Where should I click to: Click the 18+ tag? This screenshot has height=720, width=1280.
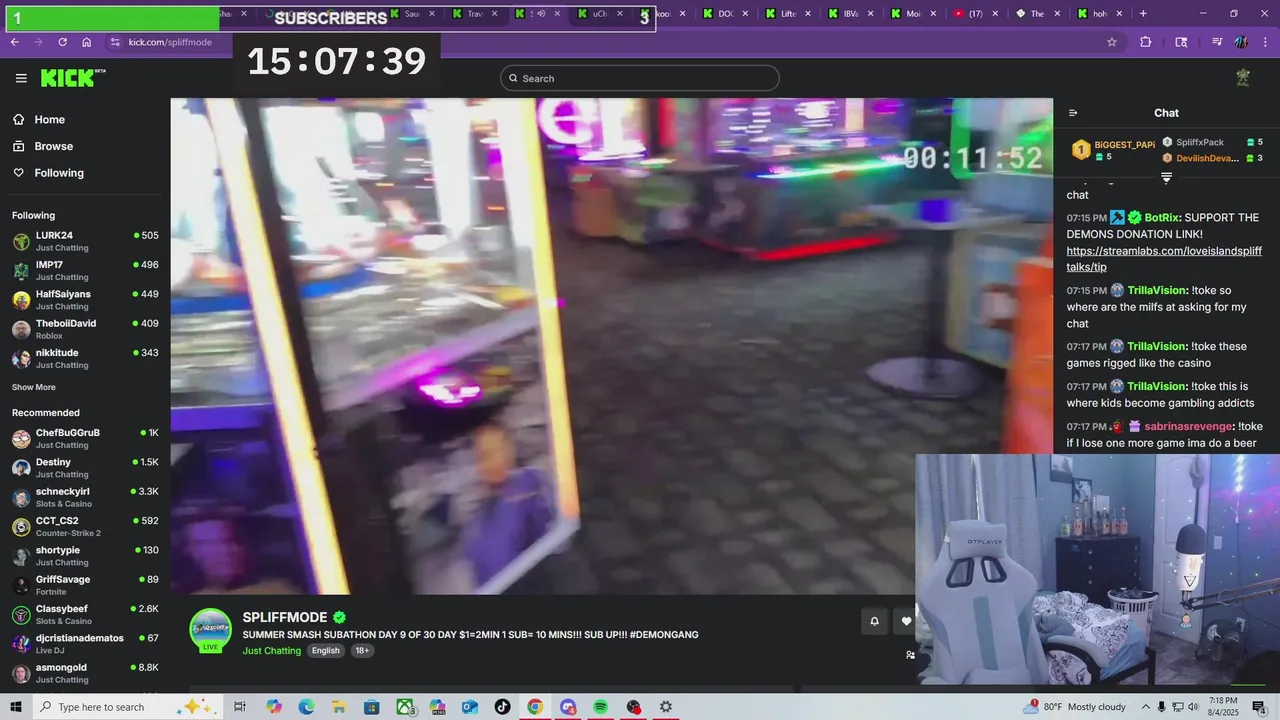[x=362, y=650]
